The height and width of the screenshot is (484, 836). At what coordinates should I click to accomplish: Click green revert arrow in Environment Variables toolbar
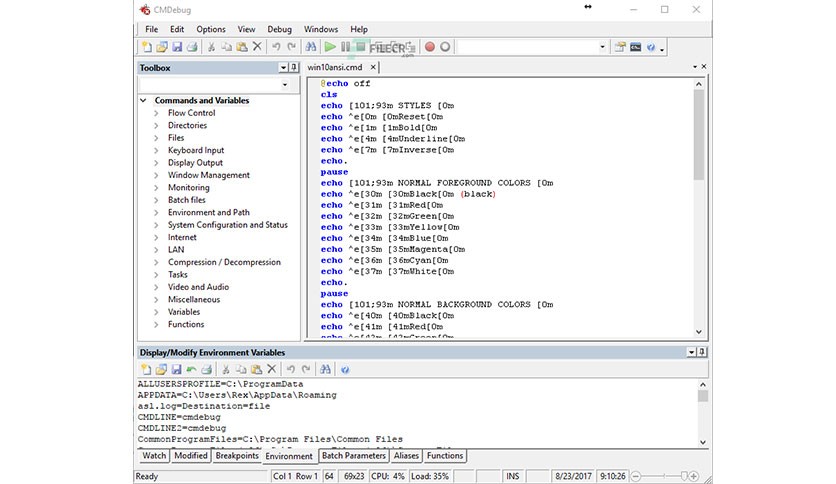pos(191,369)
